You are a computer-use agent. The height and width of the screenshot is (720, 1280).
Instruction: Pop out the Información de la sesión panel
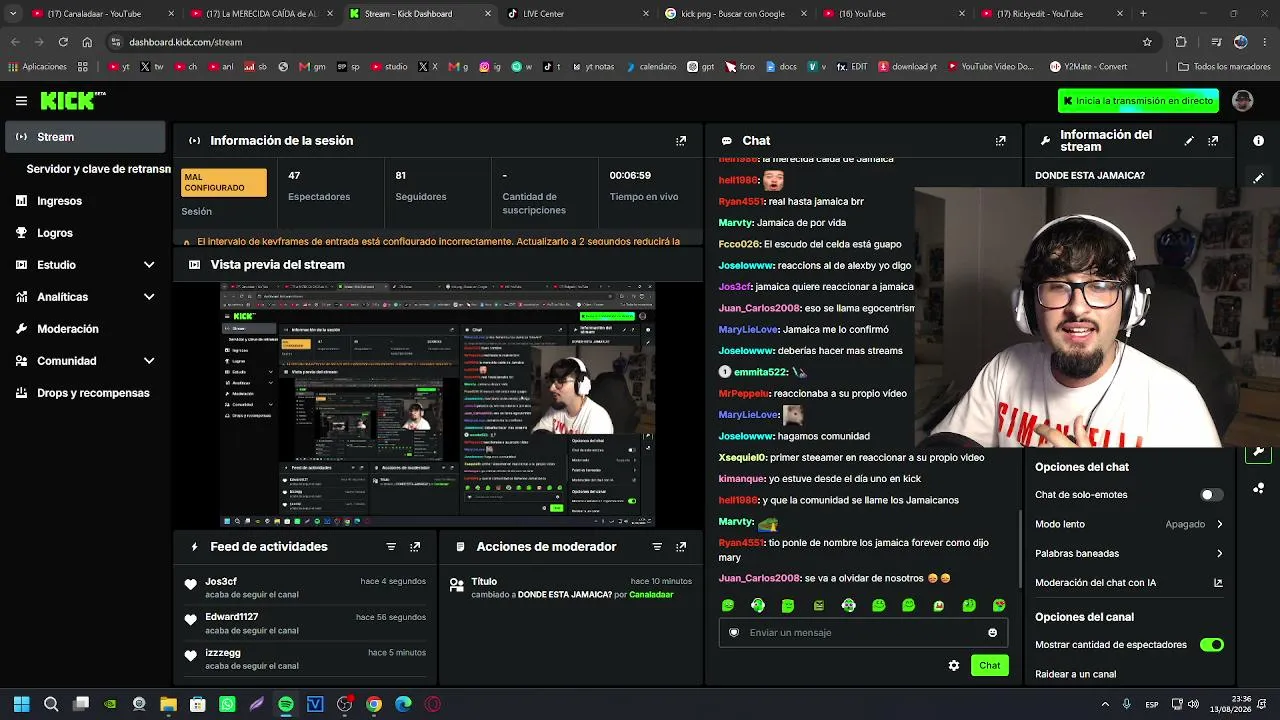(681, 141)
